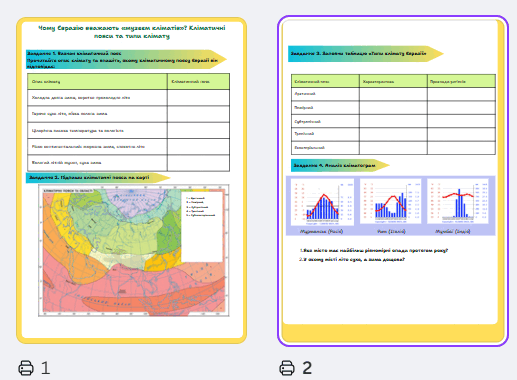Image resolution: width=517 pixels, height=380 pixels.
Task: Click the Eurasia climate zones map image
Action: (134, 250)
